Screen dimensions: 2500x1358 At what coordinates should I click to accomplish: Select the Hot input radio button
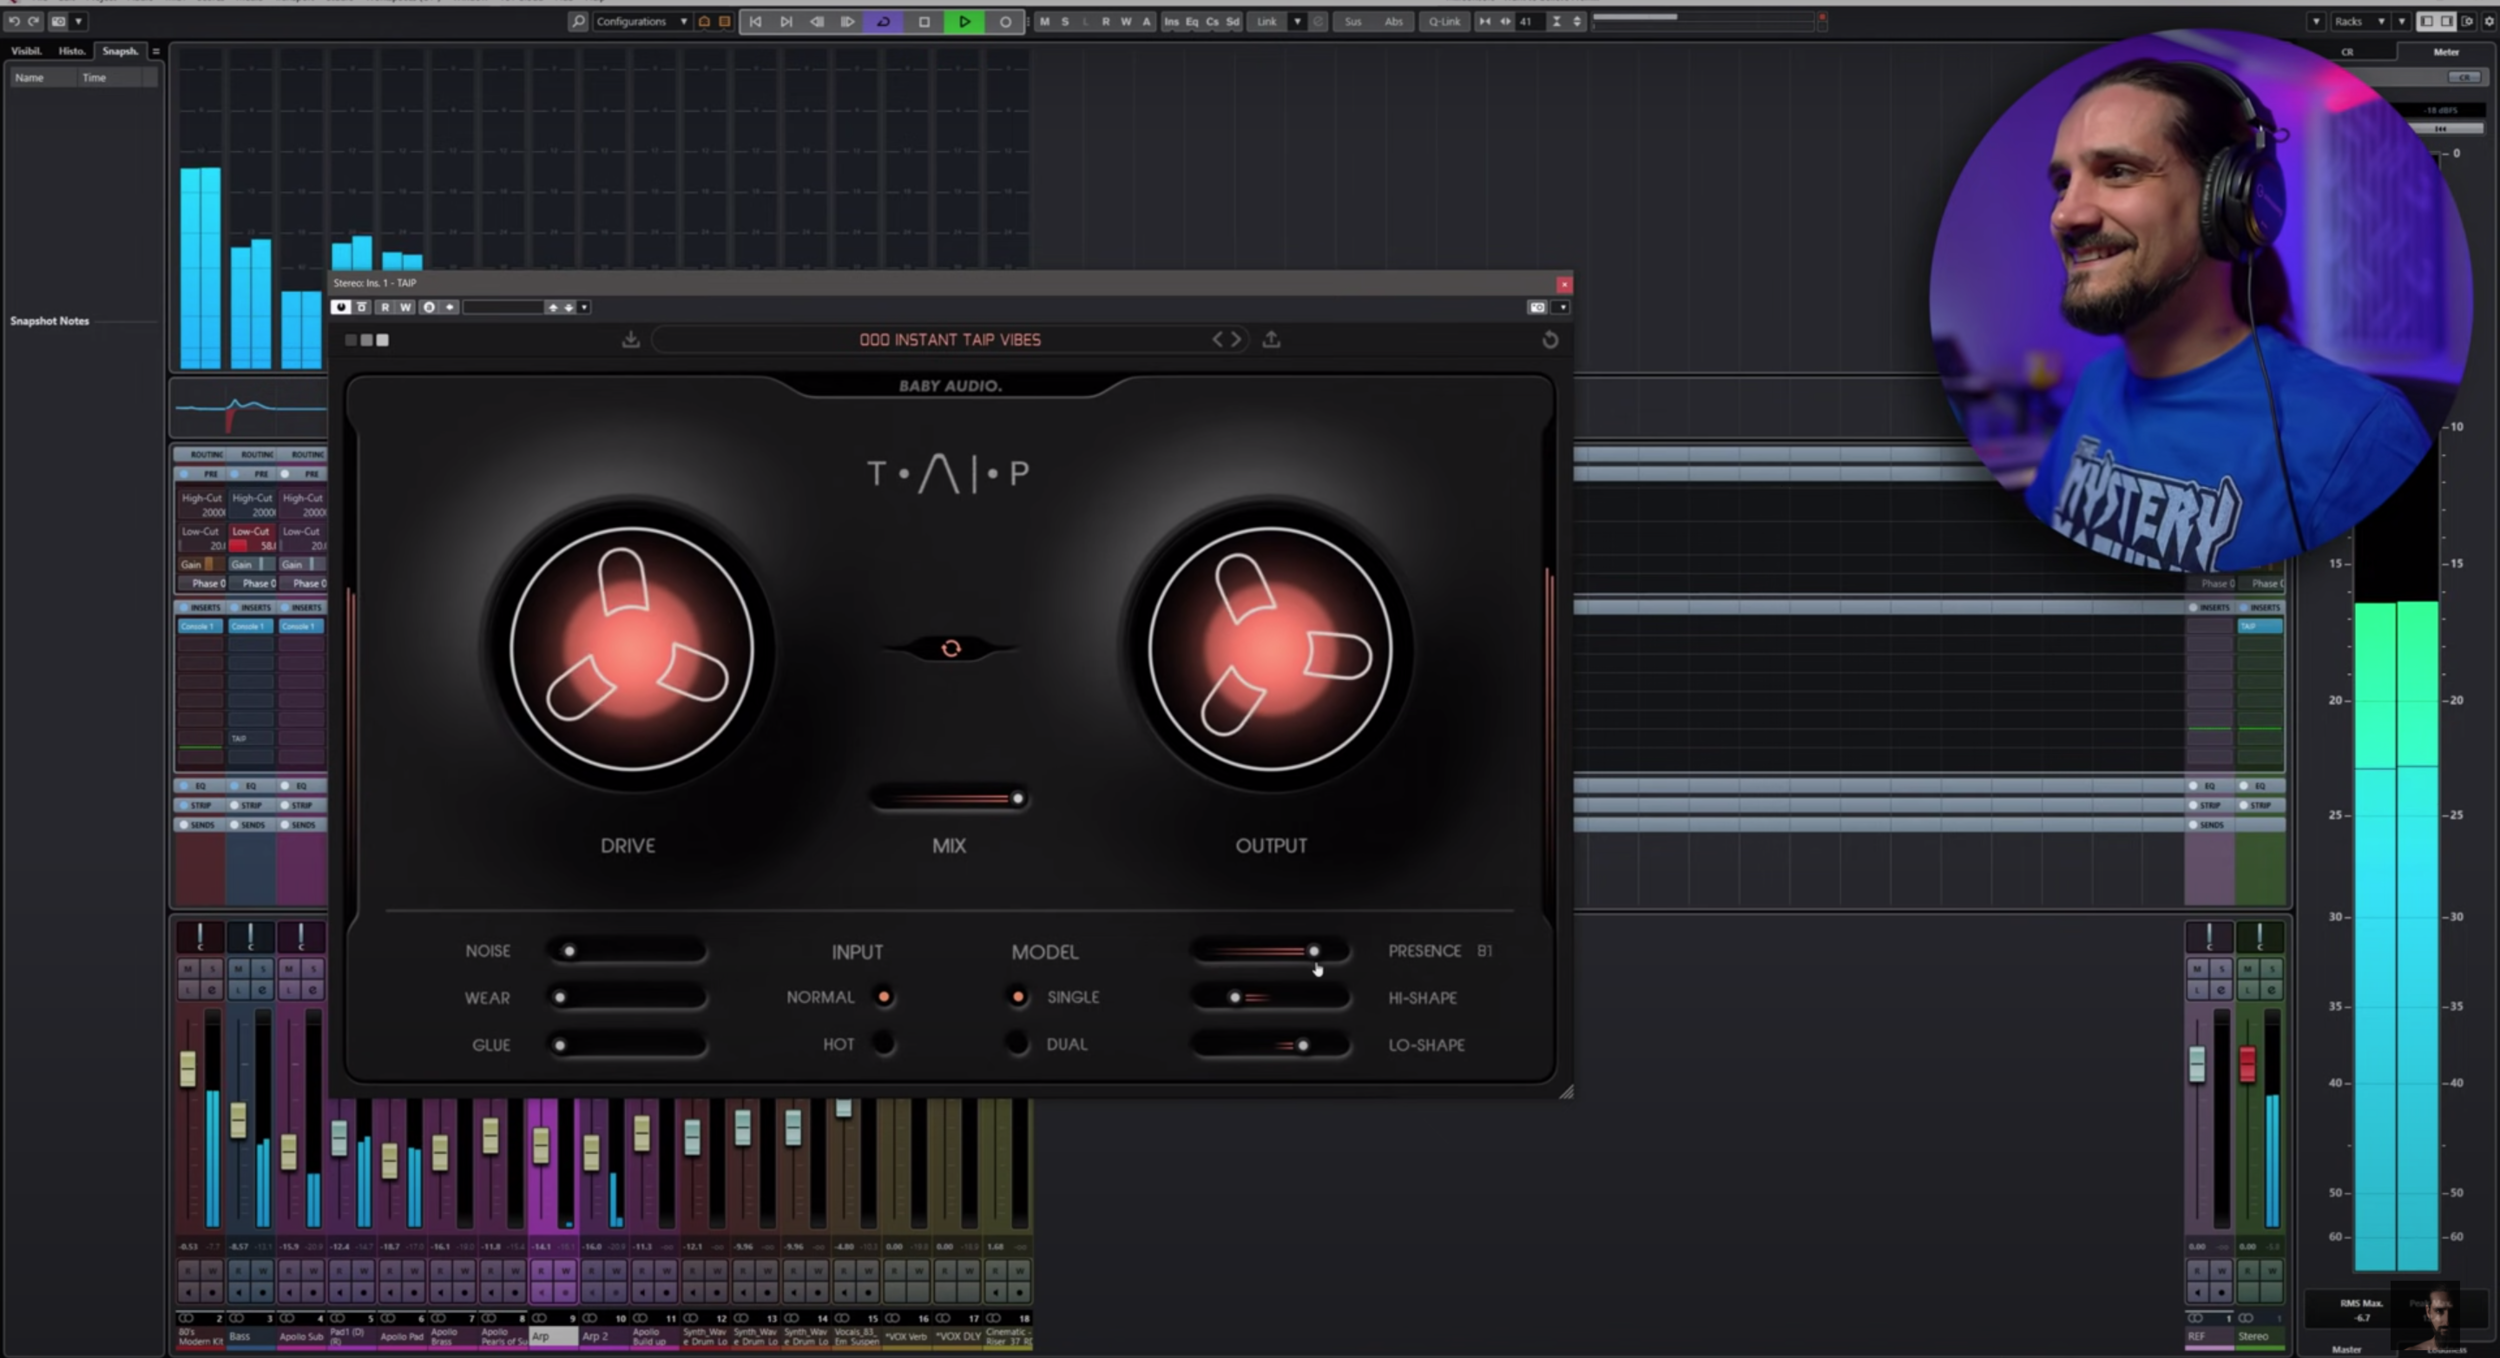[884, 1044]
